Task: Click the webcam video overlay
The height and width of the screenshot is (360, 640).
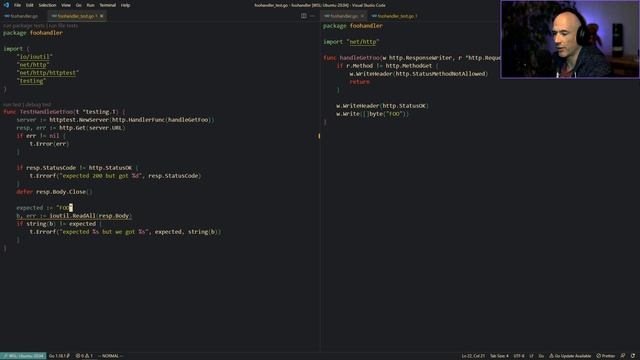Action: (570, 39)
